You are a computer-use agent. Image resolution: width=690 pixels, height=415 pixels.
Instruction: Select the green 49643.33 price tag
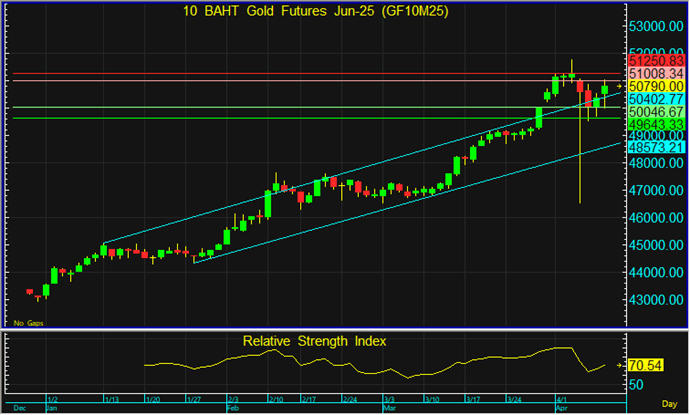pos(655,125)
